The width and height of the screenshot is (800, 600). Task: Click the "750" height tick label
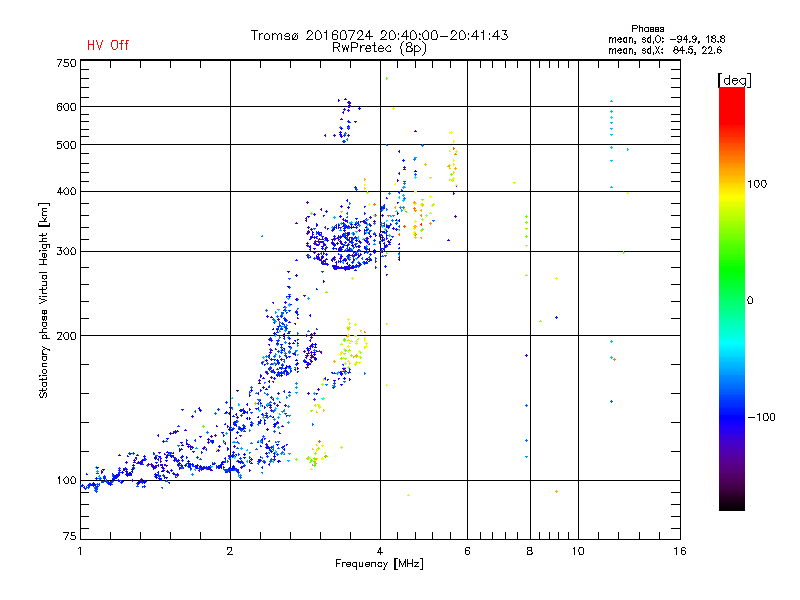66,63
